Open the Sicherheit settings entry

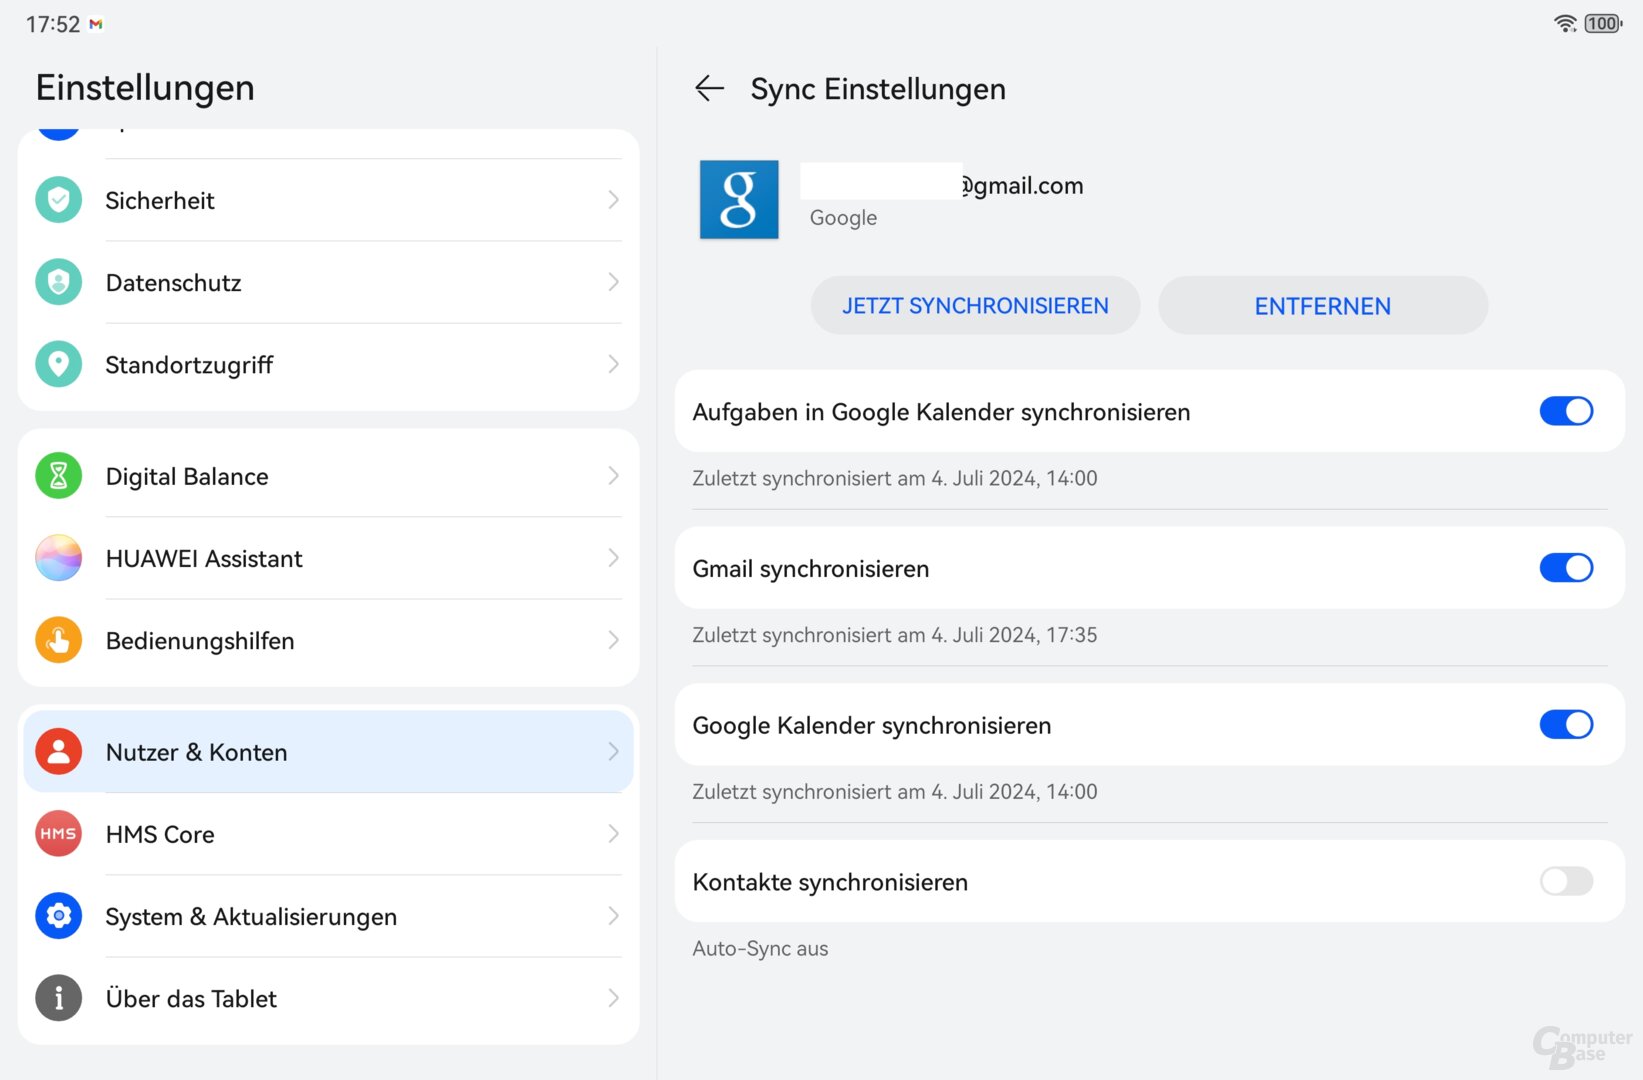pyautogui.click(x=328, y=200)
